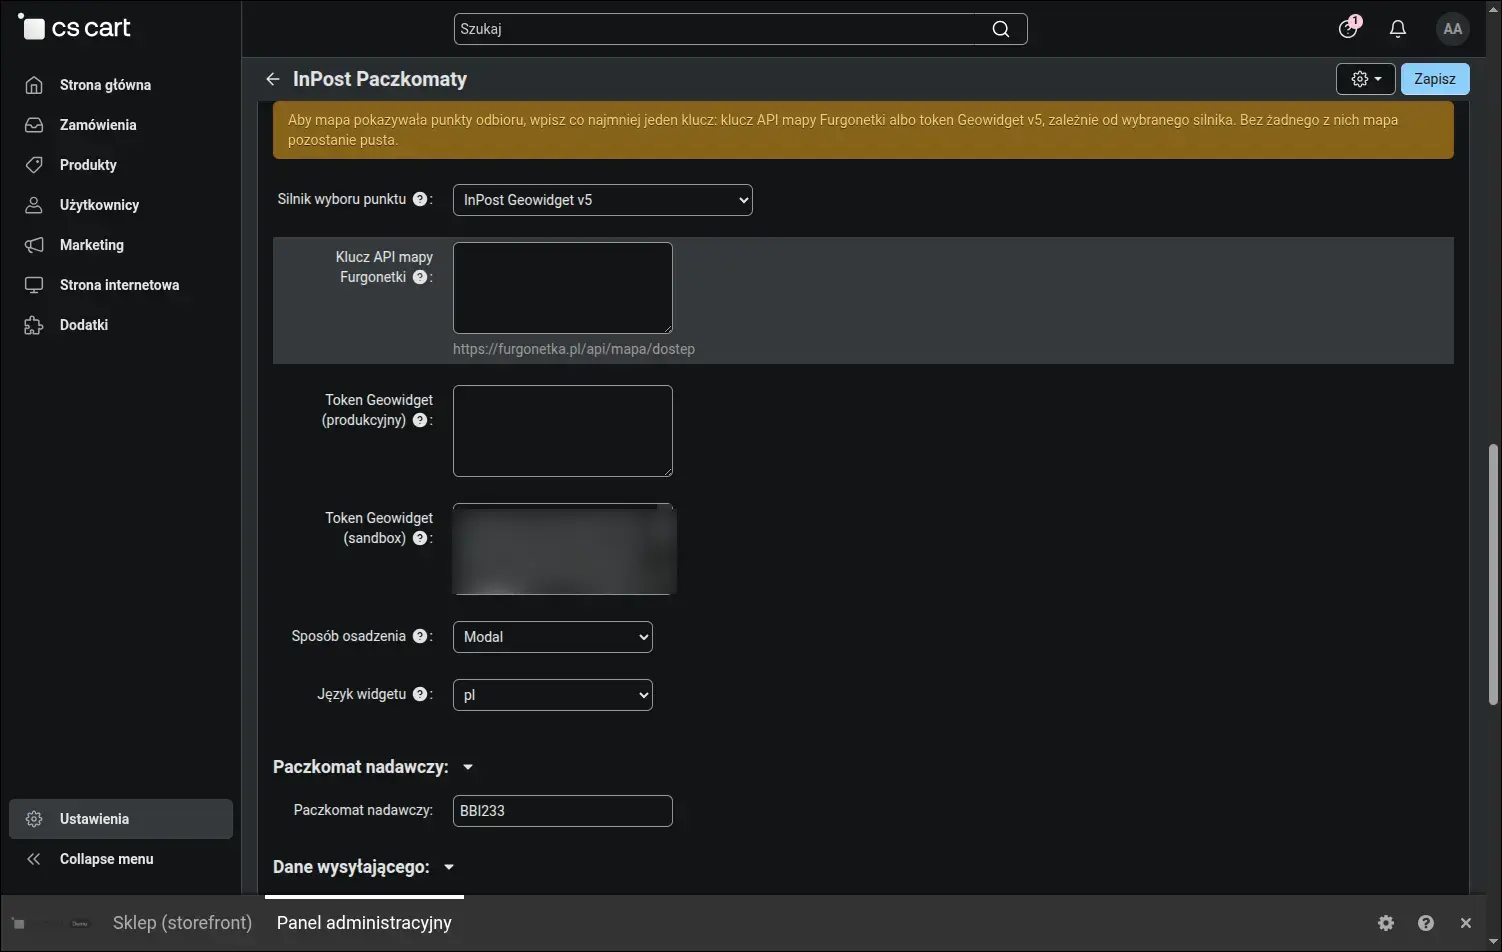Image resolution: width=1502 pixels, height=952 pixels.
Task: Click the Collapse menu double-chevron icon
Action: click(x=34, y=859)
